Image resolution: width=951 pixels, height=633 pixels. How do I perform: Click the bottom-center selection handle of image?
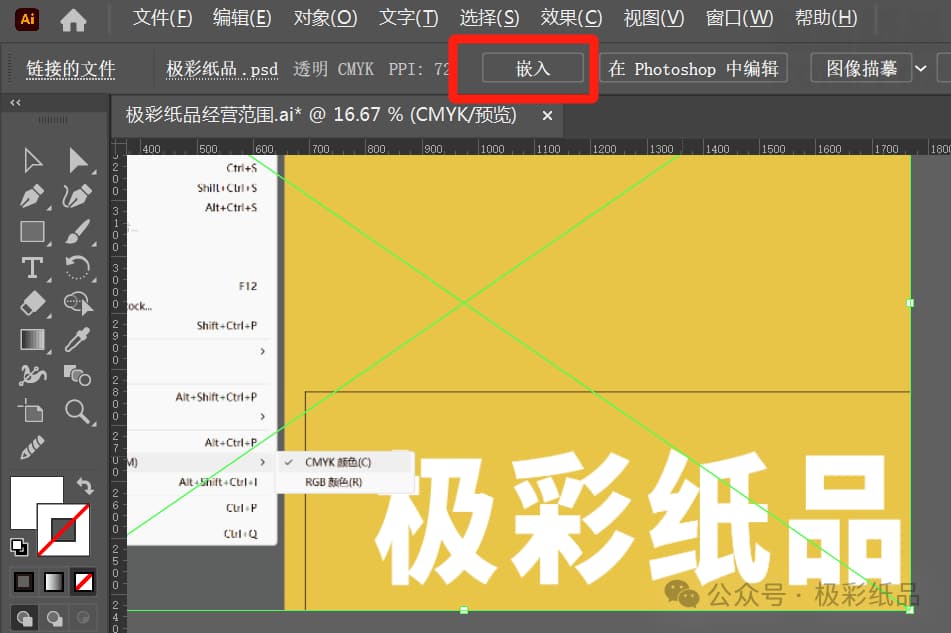[463, 610]
